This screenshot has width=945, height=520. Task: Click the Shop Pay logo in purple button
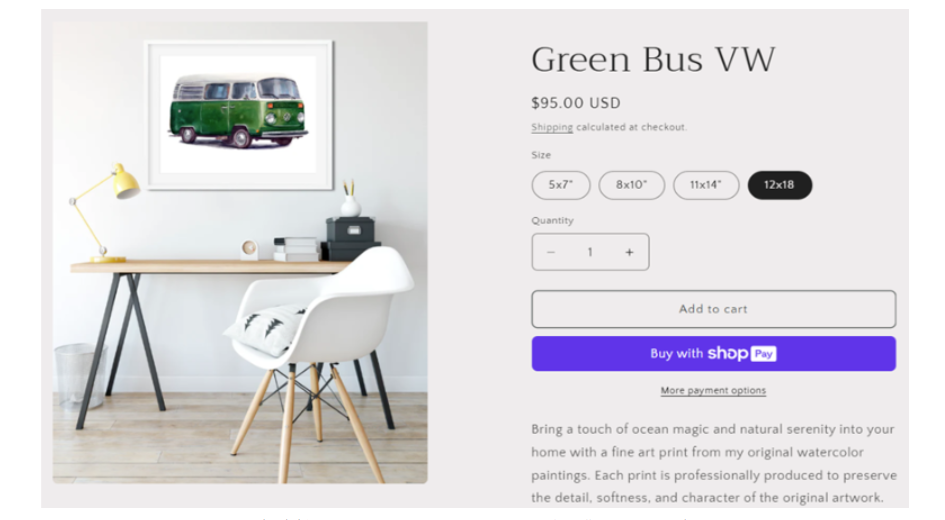click(x=742, y=353)
